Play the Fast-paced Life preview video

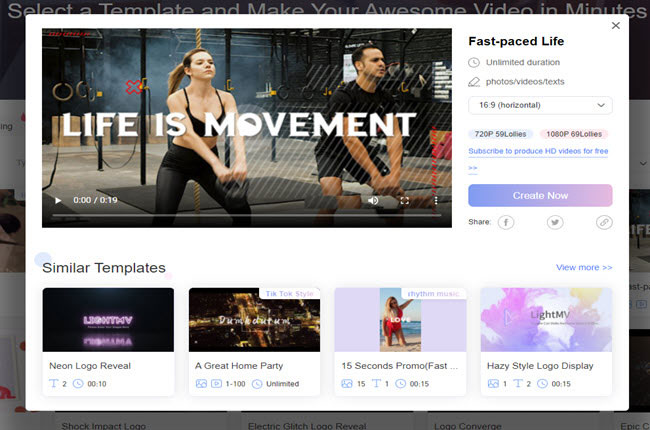58,200
